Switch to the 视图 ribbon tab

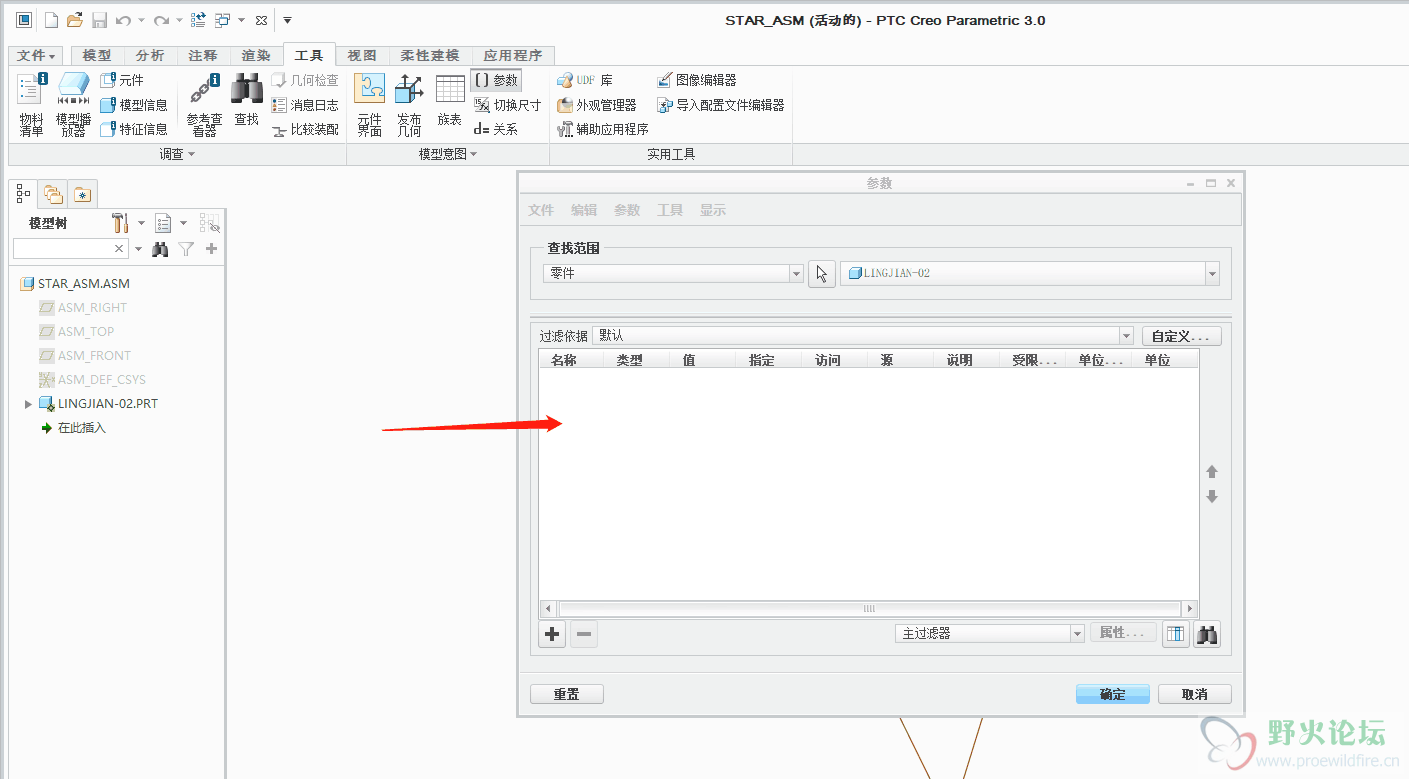tap(362, 56)
